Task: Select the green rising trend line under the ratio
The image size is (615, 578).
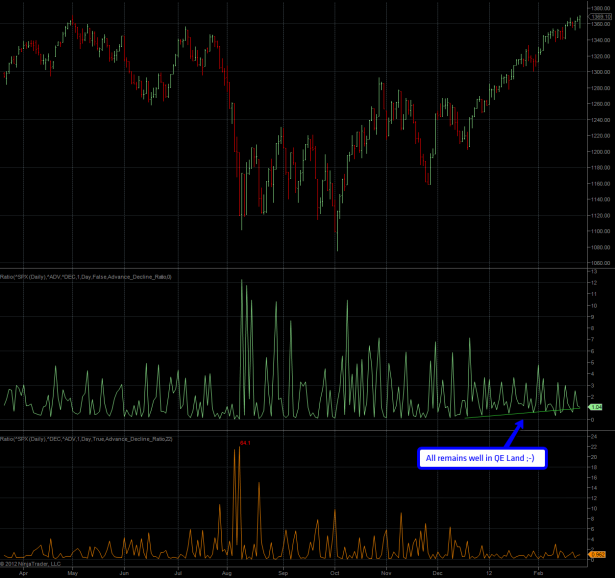Action: 522,413
